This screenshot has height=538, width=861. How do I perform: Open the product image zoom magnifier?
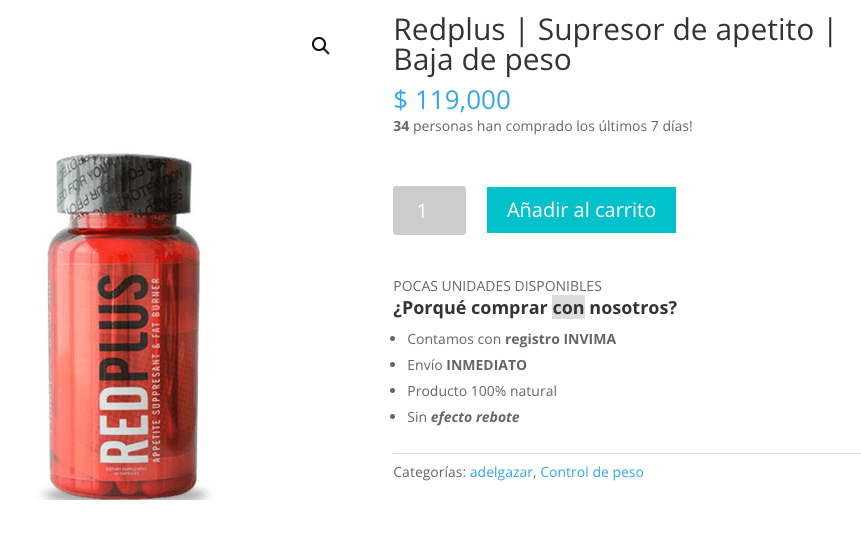[x=321, y=46]
